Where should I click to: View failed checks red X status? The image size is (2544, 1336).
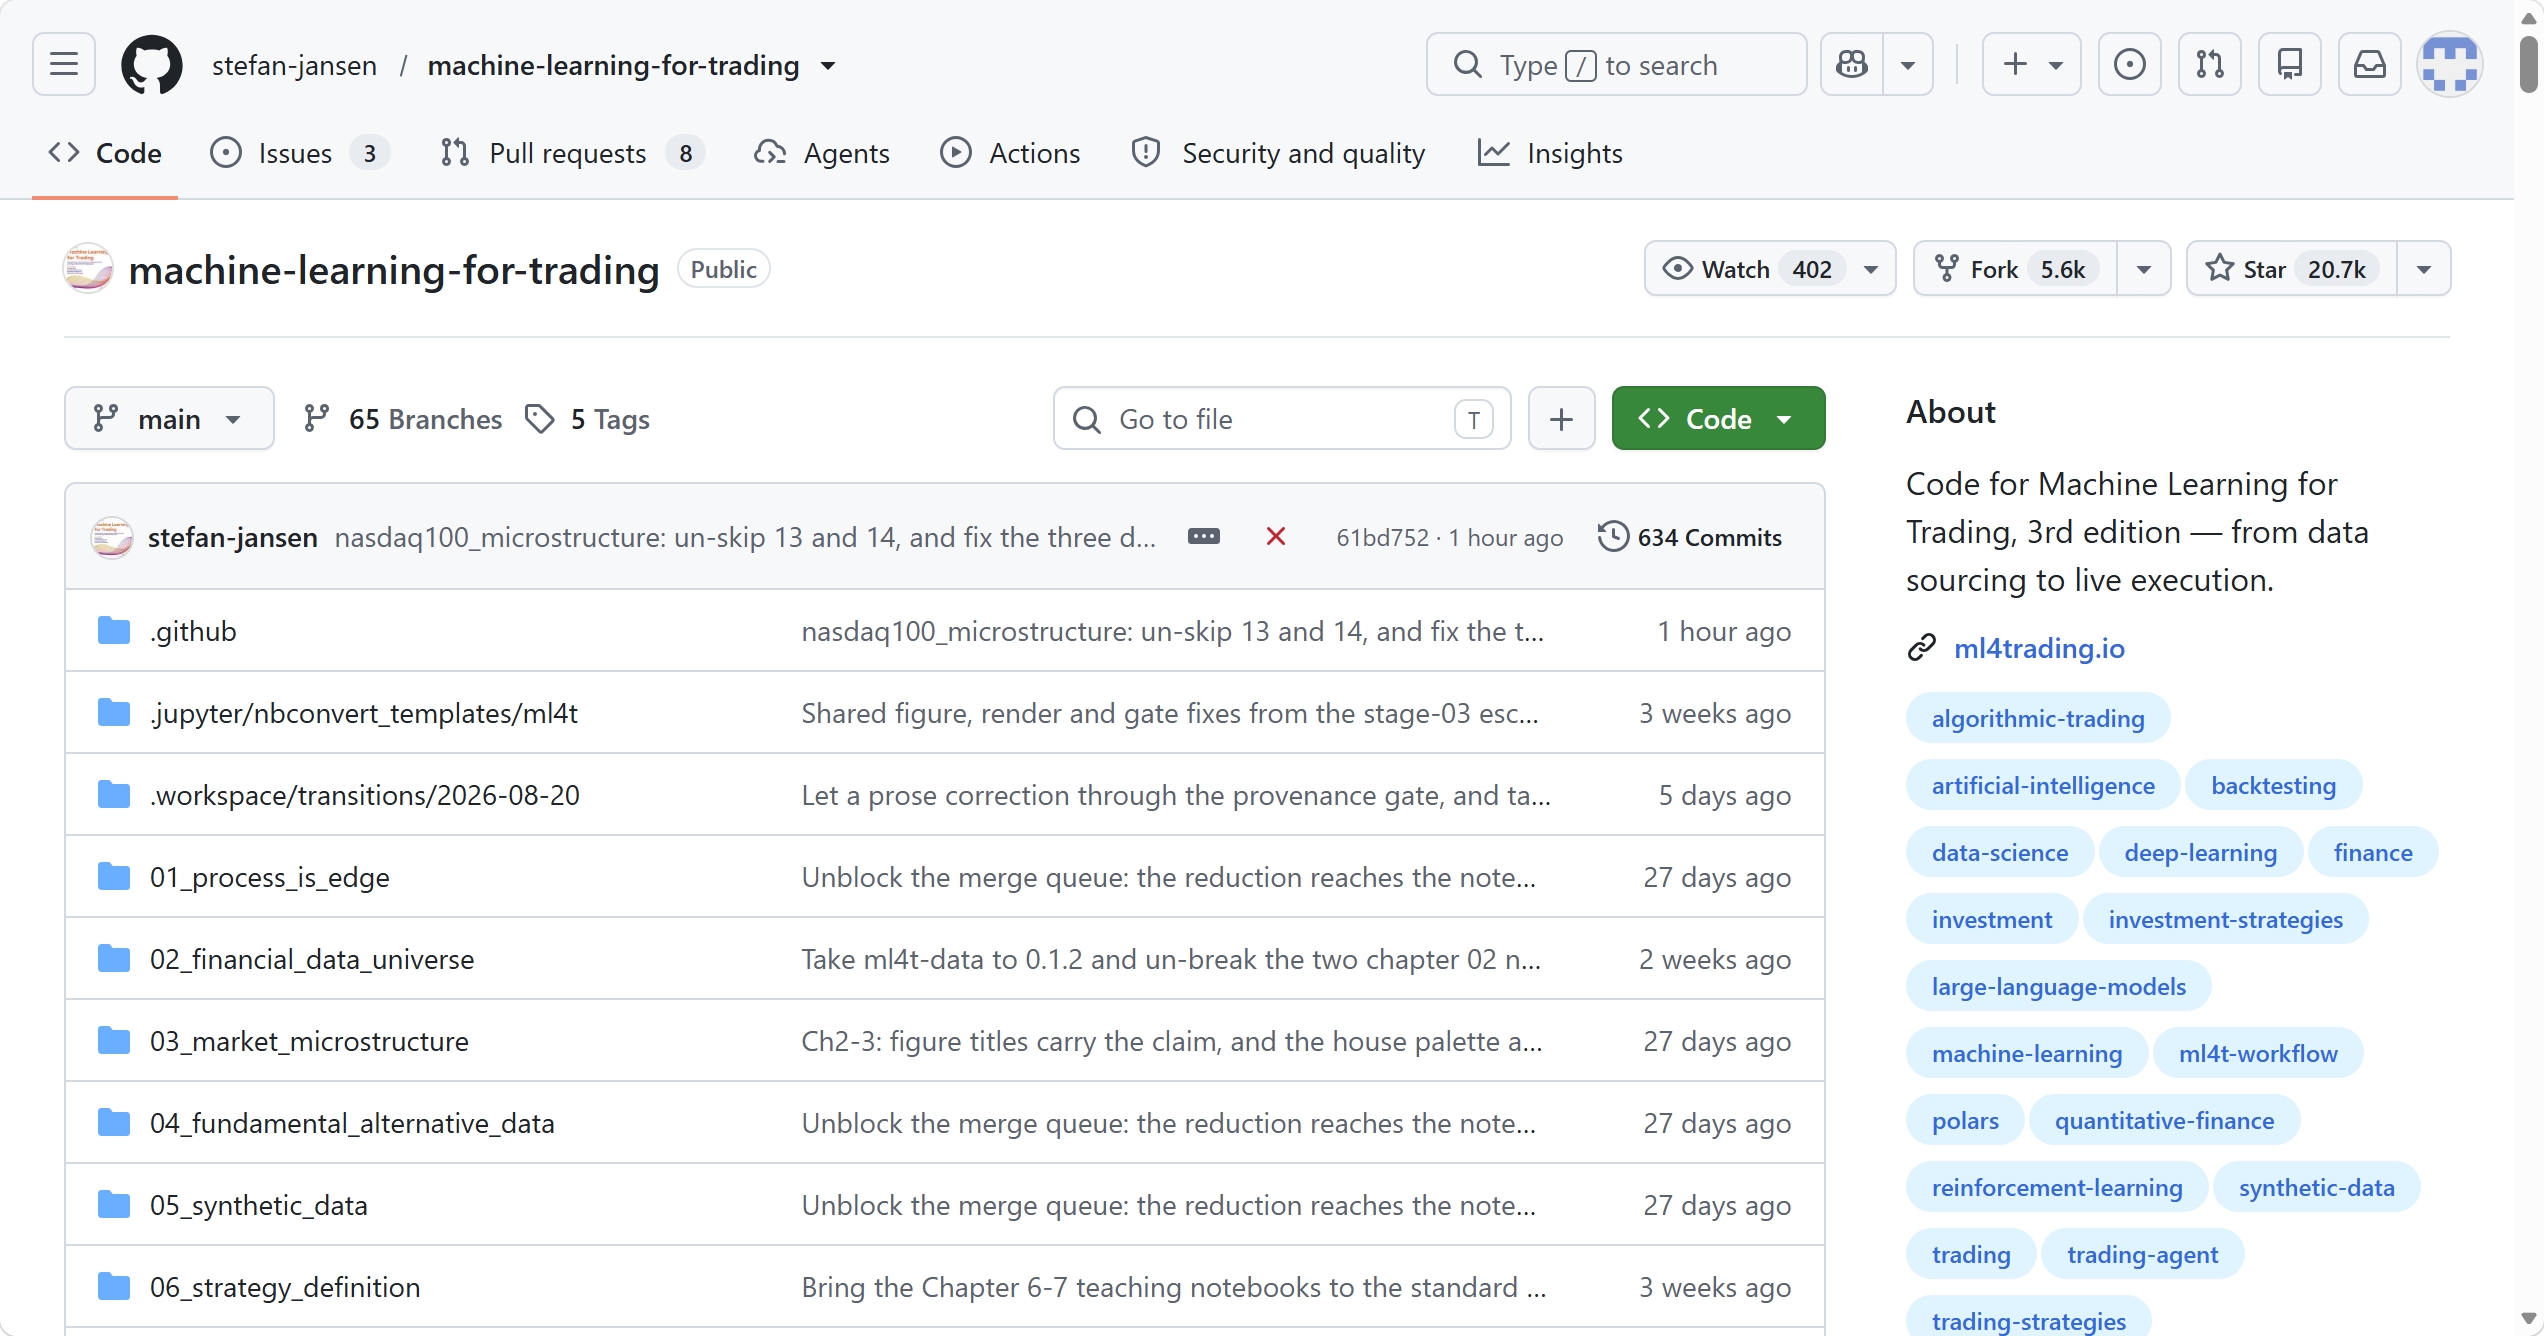(x=1276, y=537)
